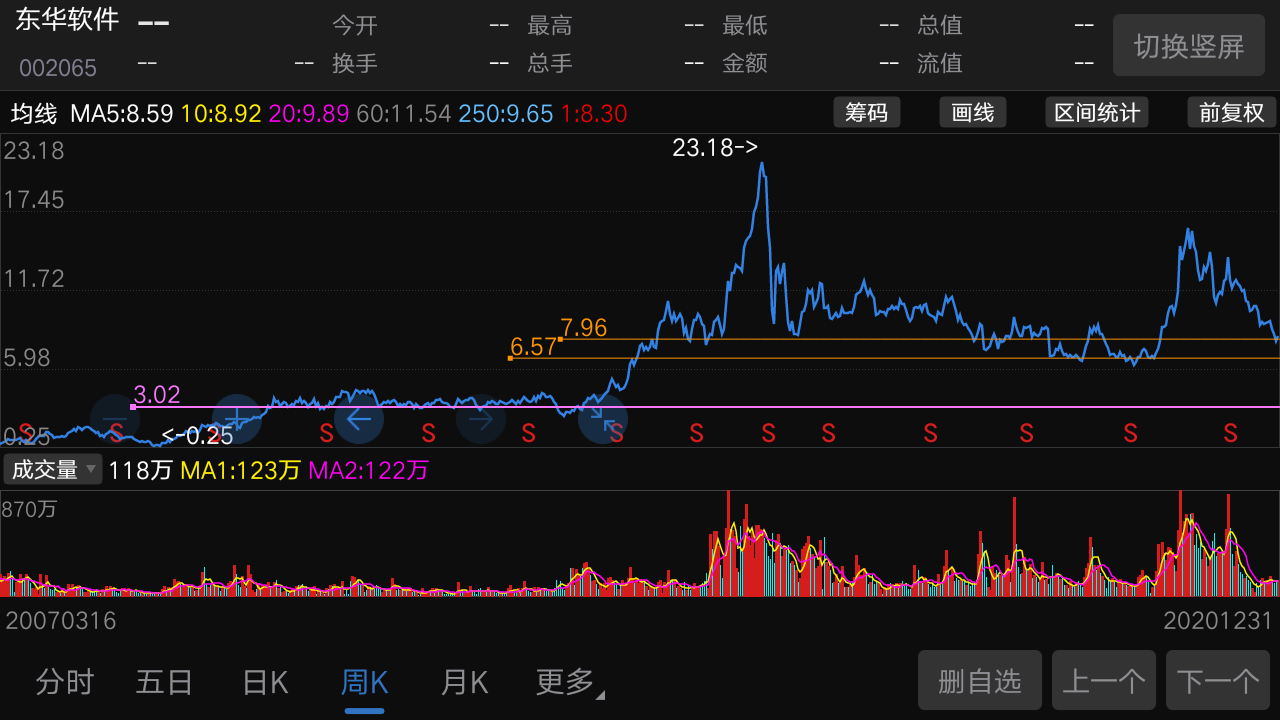Click the 总手 total volume label
This screenshot has height=720, width=1280.
[550, 63]
